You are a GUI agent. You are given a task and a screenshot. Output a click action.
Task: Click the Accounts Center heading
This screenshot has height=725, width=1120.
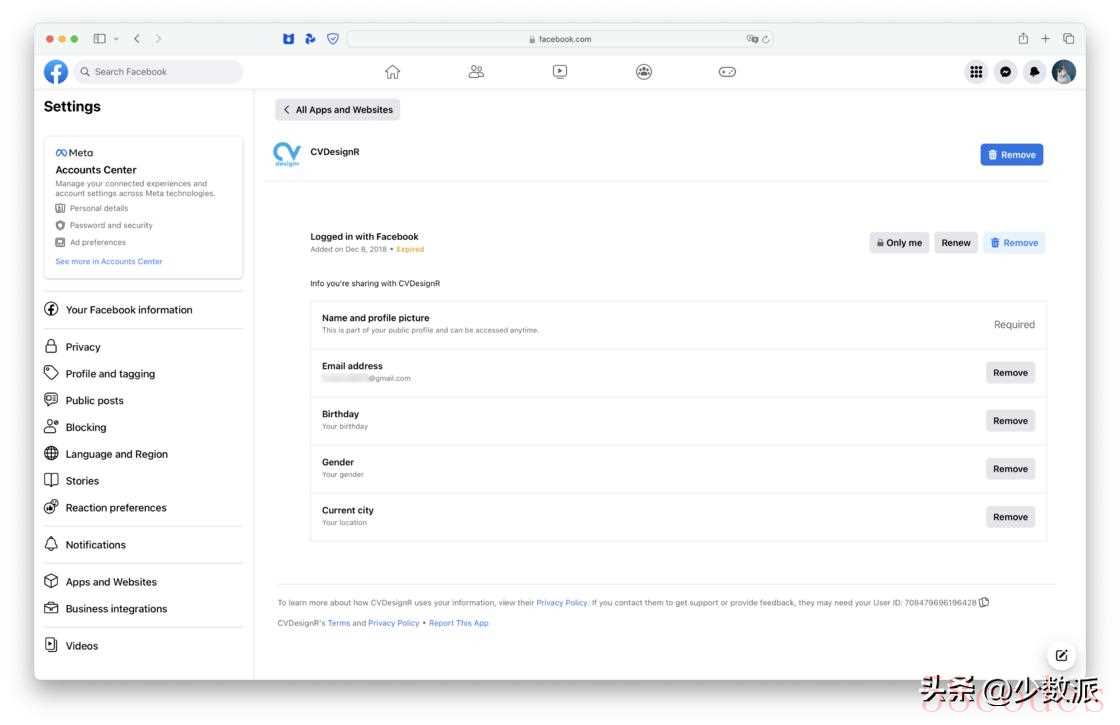(x=96, y=170)
